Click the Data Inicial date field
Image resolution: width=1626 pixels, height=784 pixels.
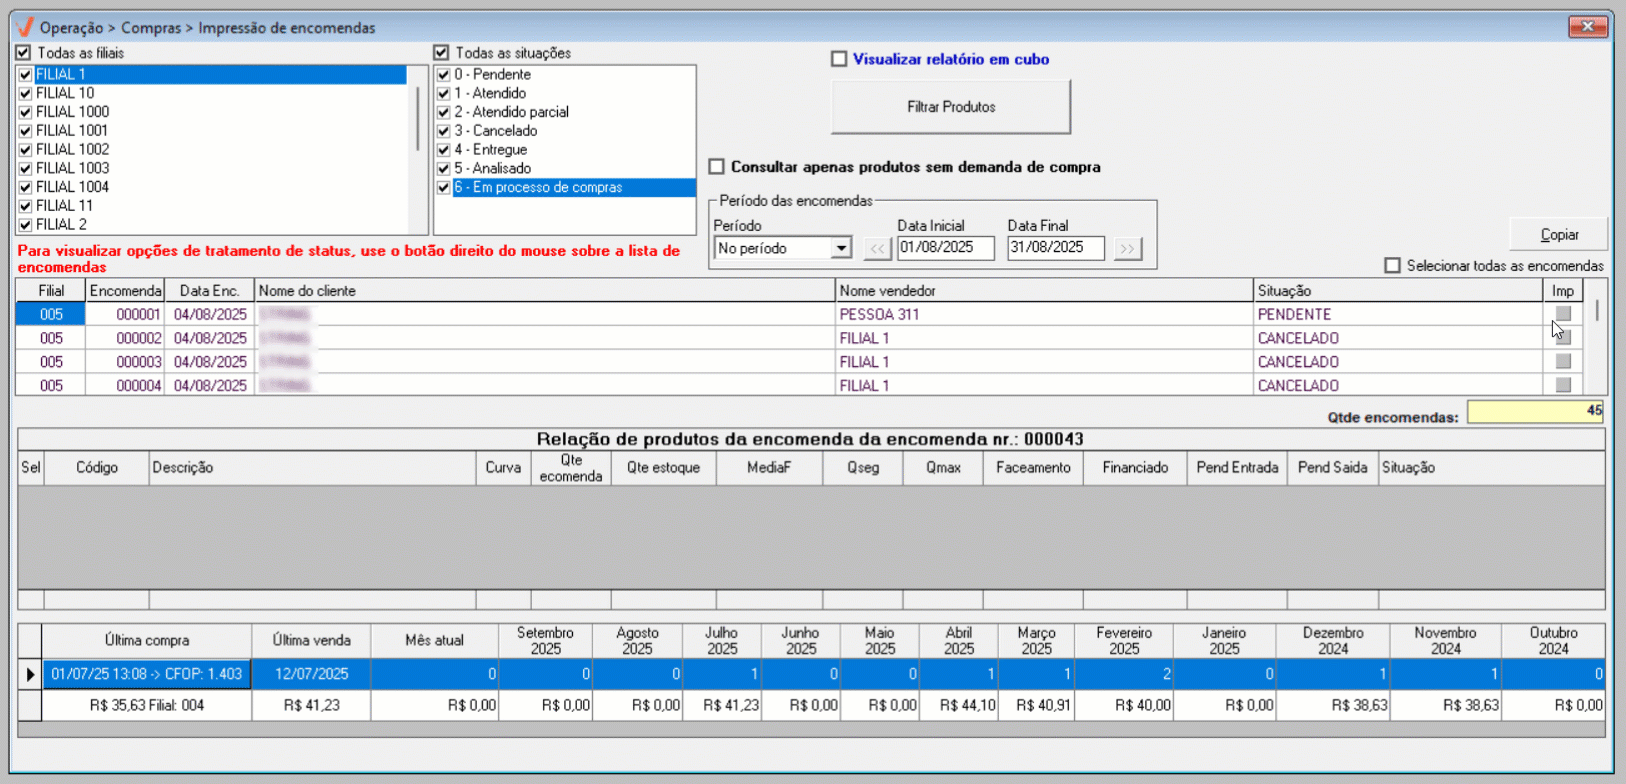945,248
